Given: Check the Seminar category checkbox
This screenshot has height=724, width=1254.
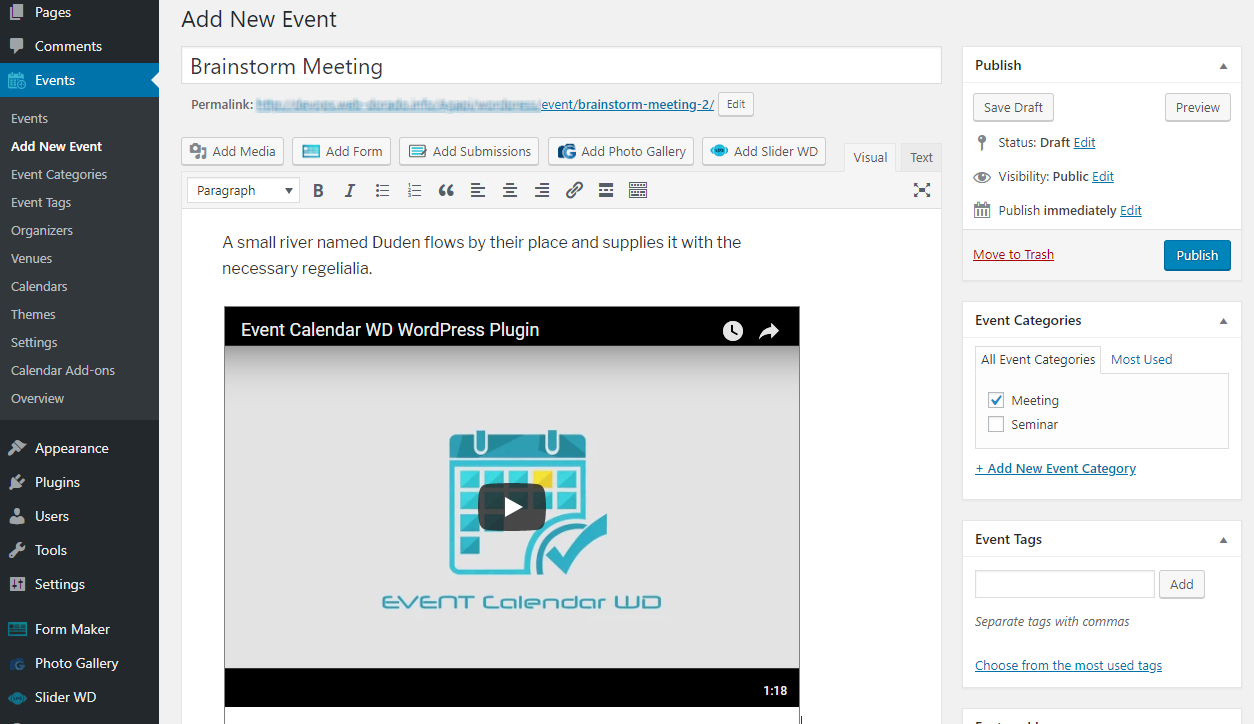Looking at the screenshot, I should (996, 424).
